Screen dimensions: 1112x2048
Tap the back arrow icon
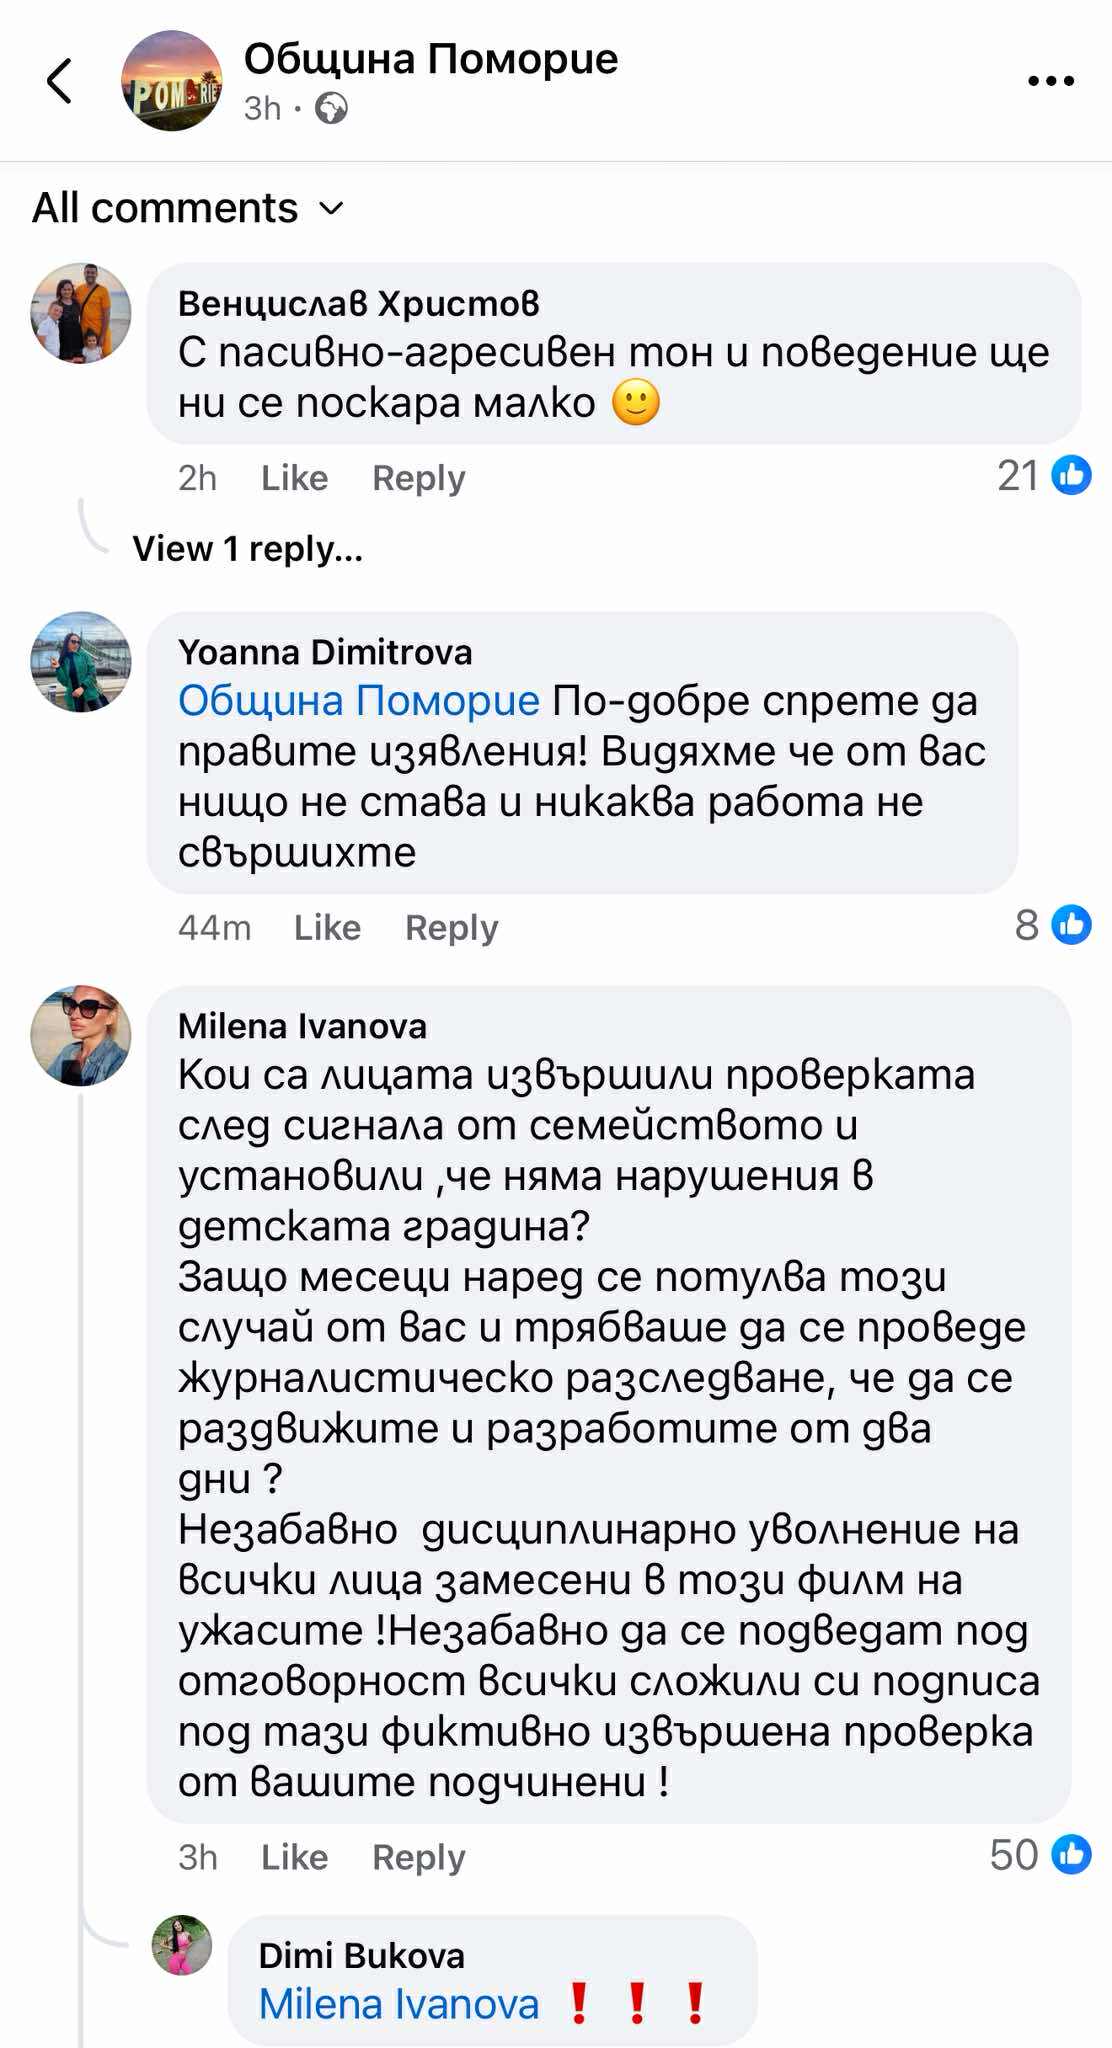pyautogui.click(x=60, y=81)
